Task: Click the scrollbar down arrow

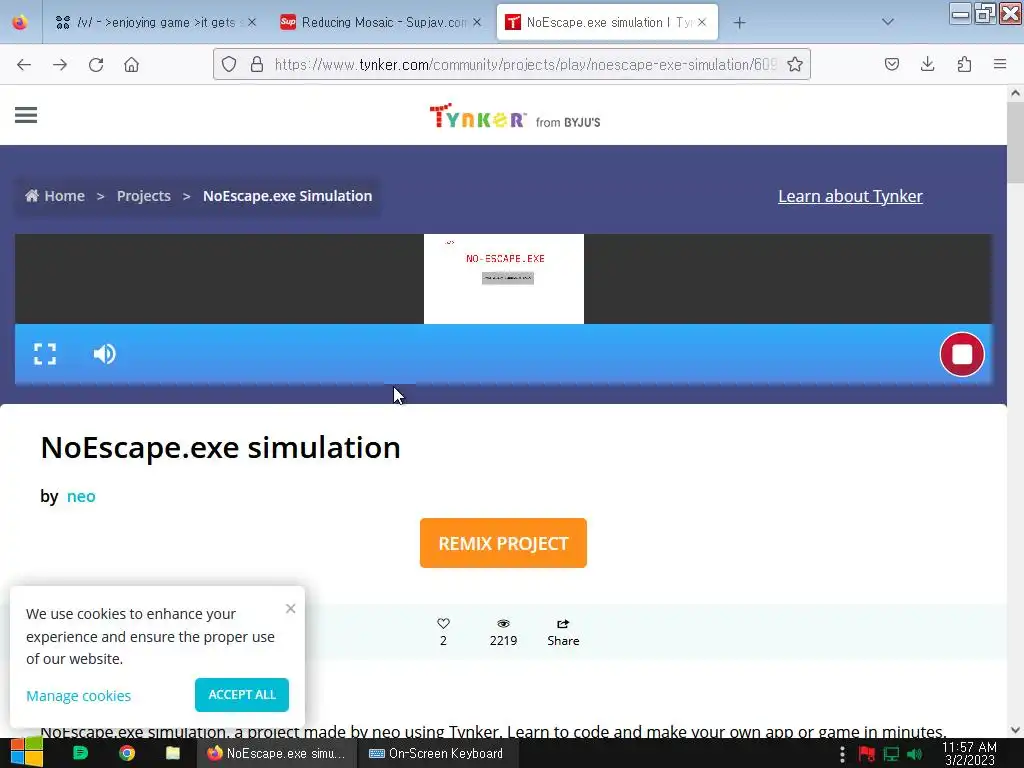Action: point(1016,730)
